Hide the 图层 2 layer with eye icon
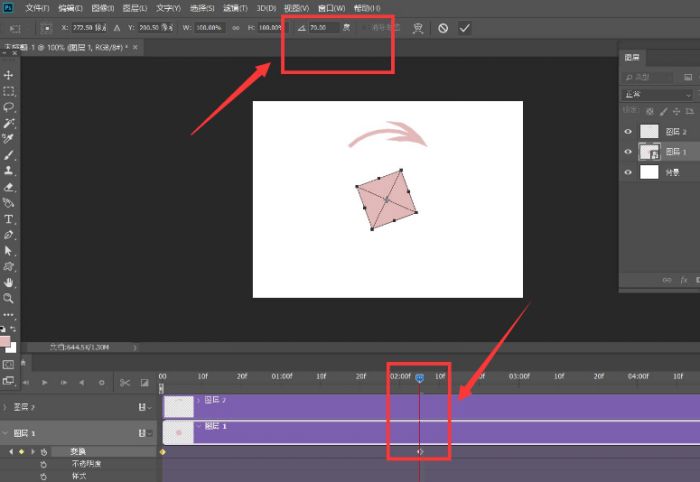Screen dimensions: 700x482 tap(630, 130)
